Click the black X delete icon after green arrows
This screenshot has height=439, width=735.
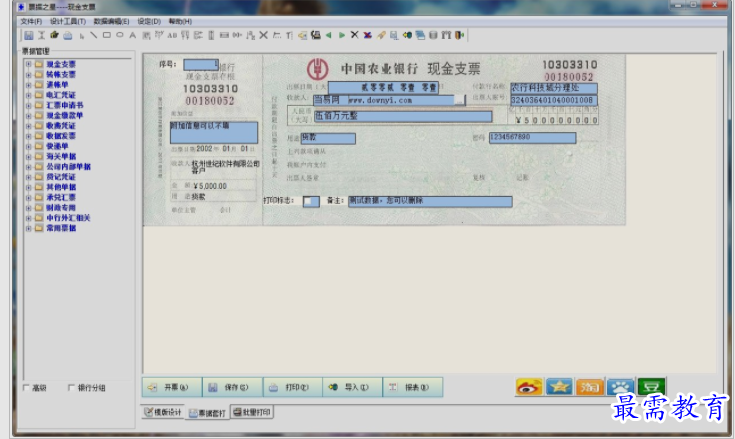click(354, 35)
